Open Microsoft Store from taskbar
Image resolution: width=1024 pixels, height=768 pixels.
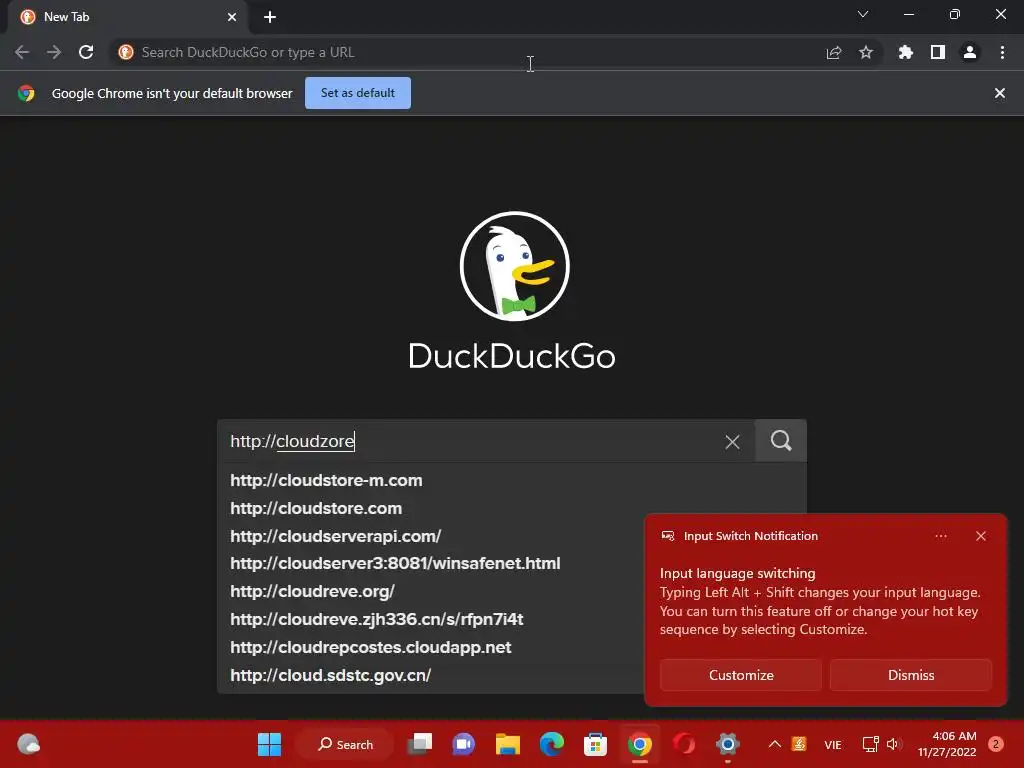coord(596,744)
